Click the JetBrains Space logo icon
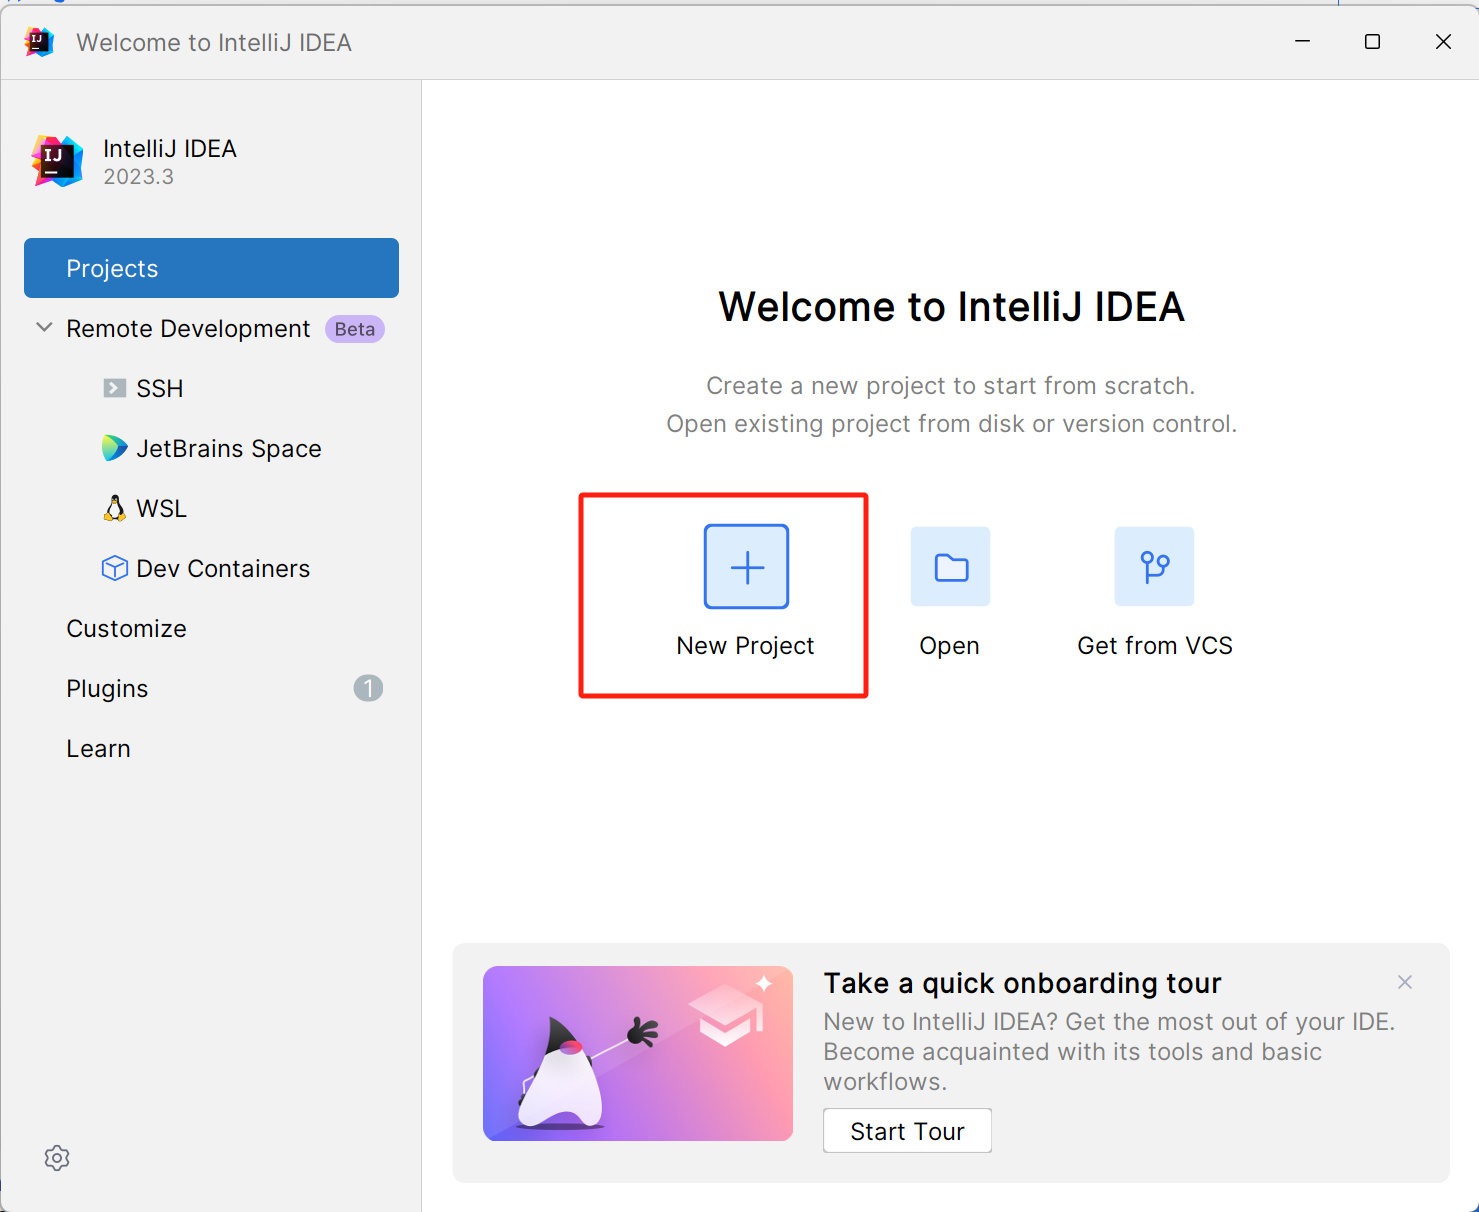The width and height of the screenshot is (1479, 1212). (115, 448)
